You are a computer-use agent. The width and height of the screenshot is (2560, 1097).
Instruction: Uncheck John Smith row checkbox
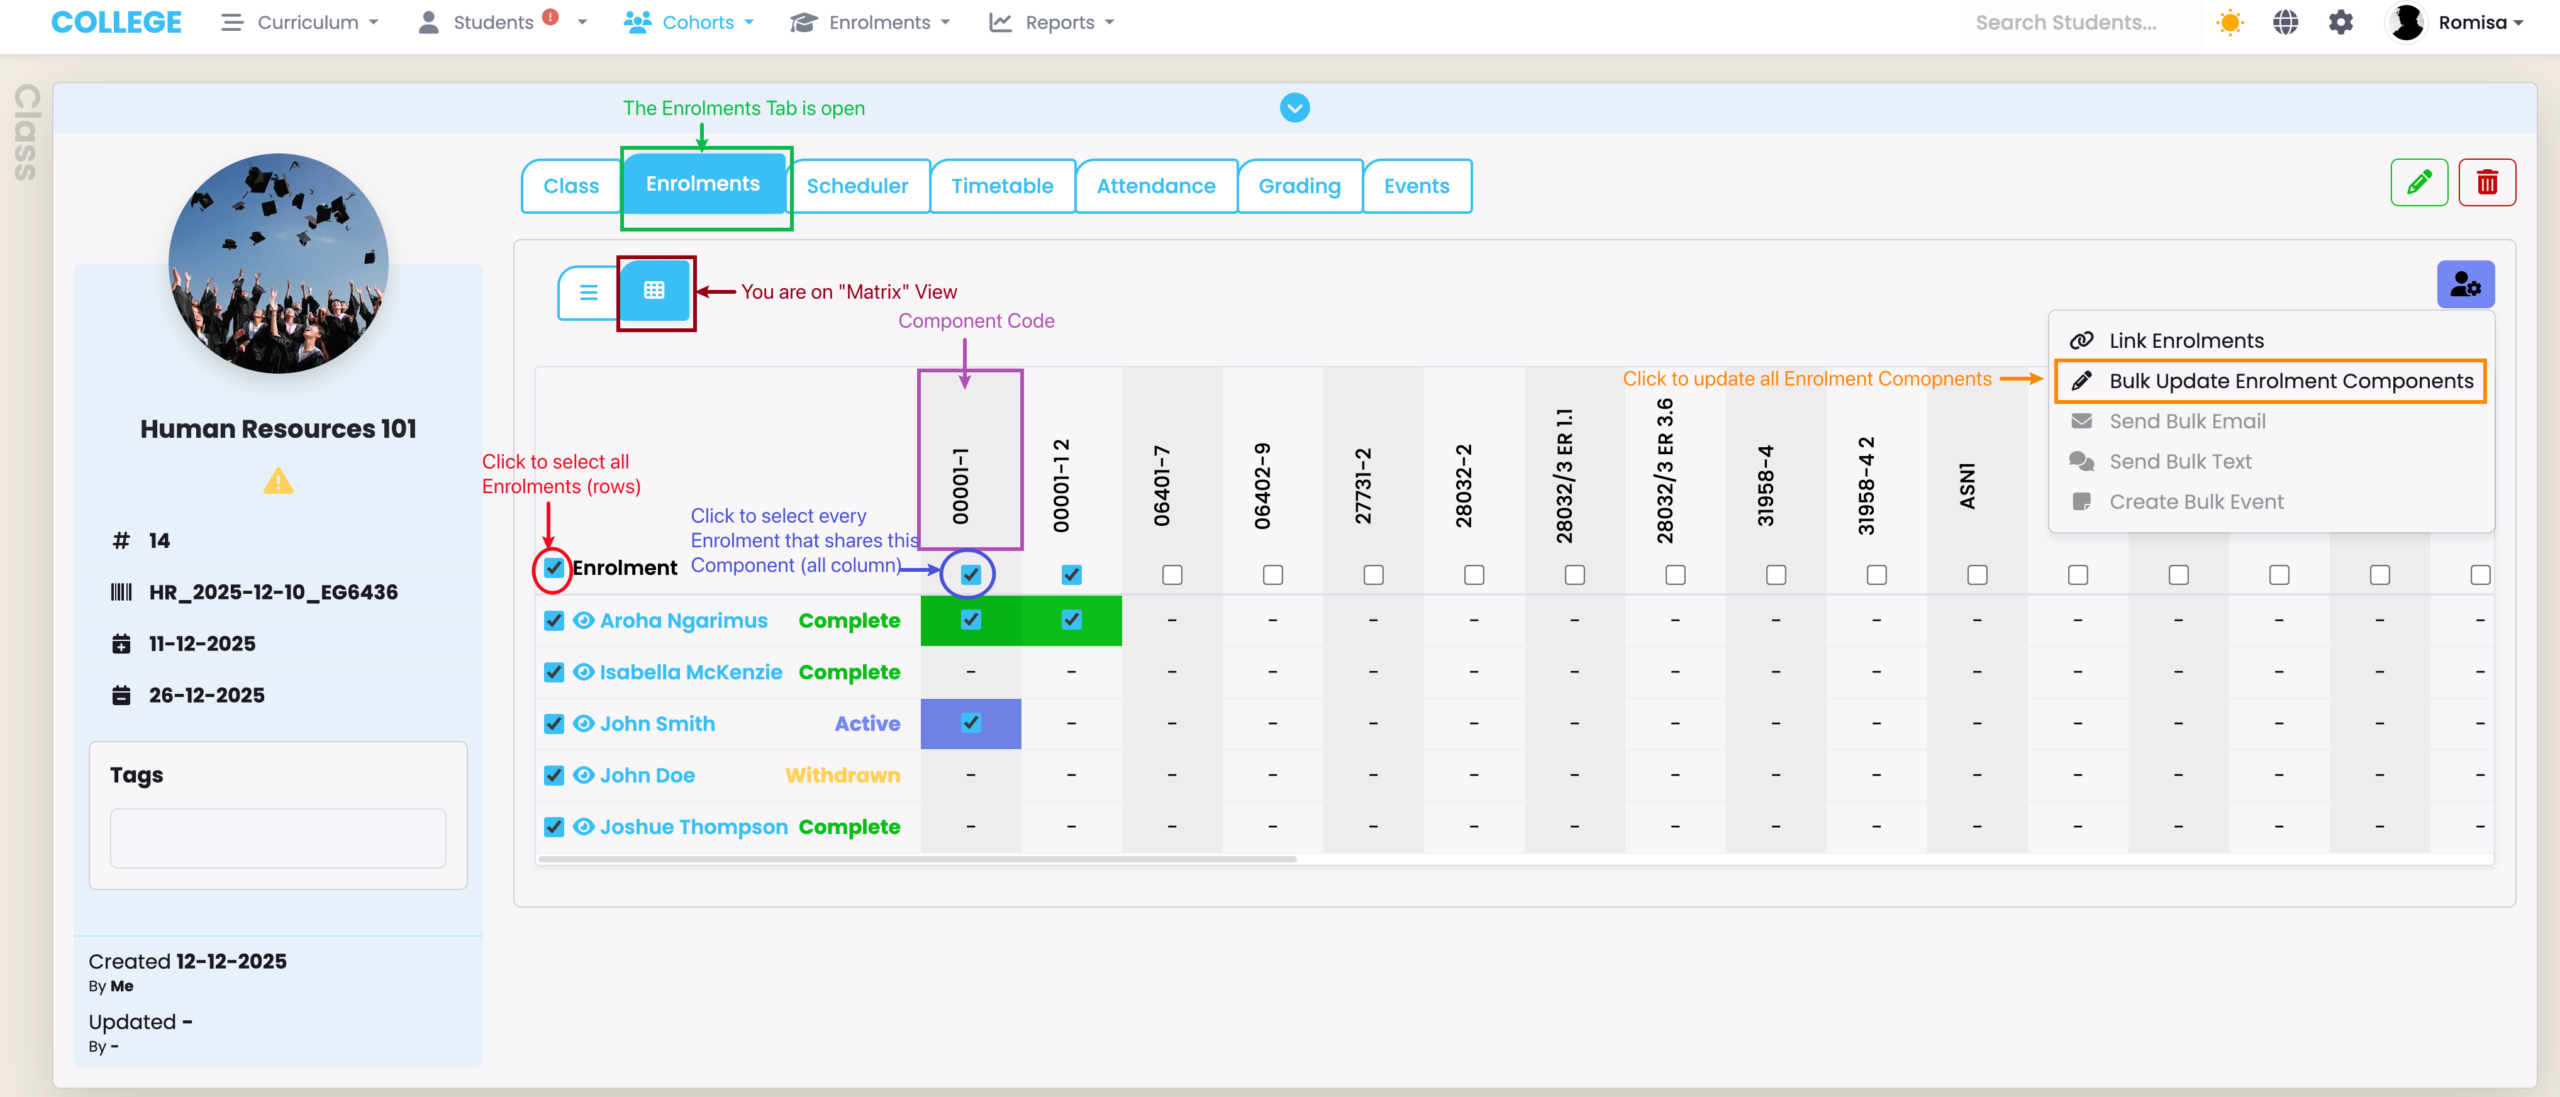point(553,724)
